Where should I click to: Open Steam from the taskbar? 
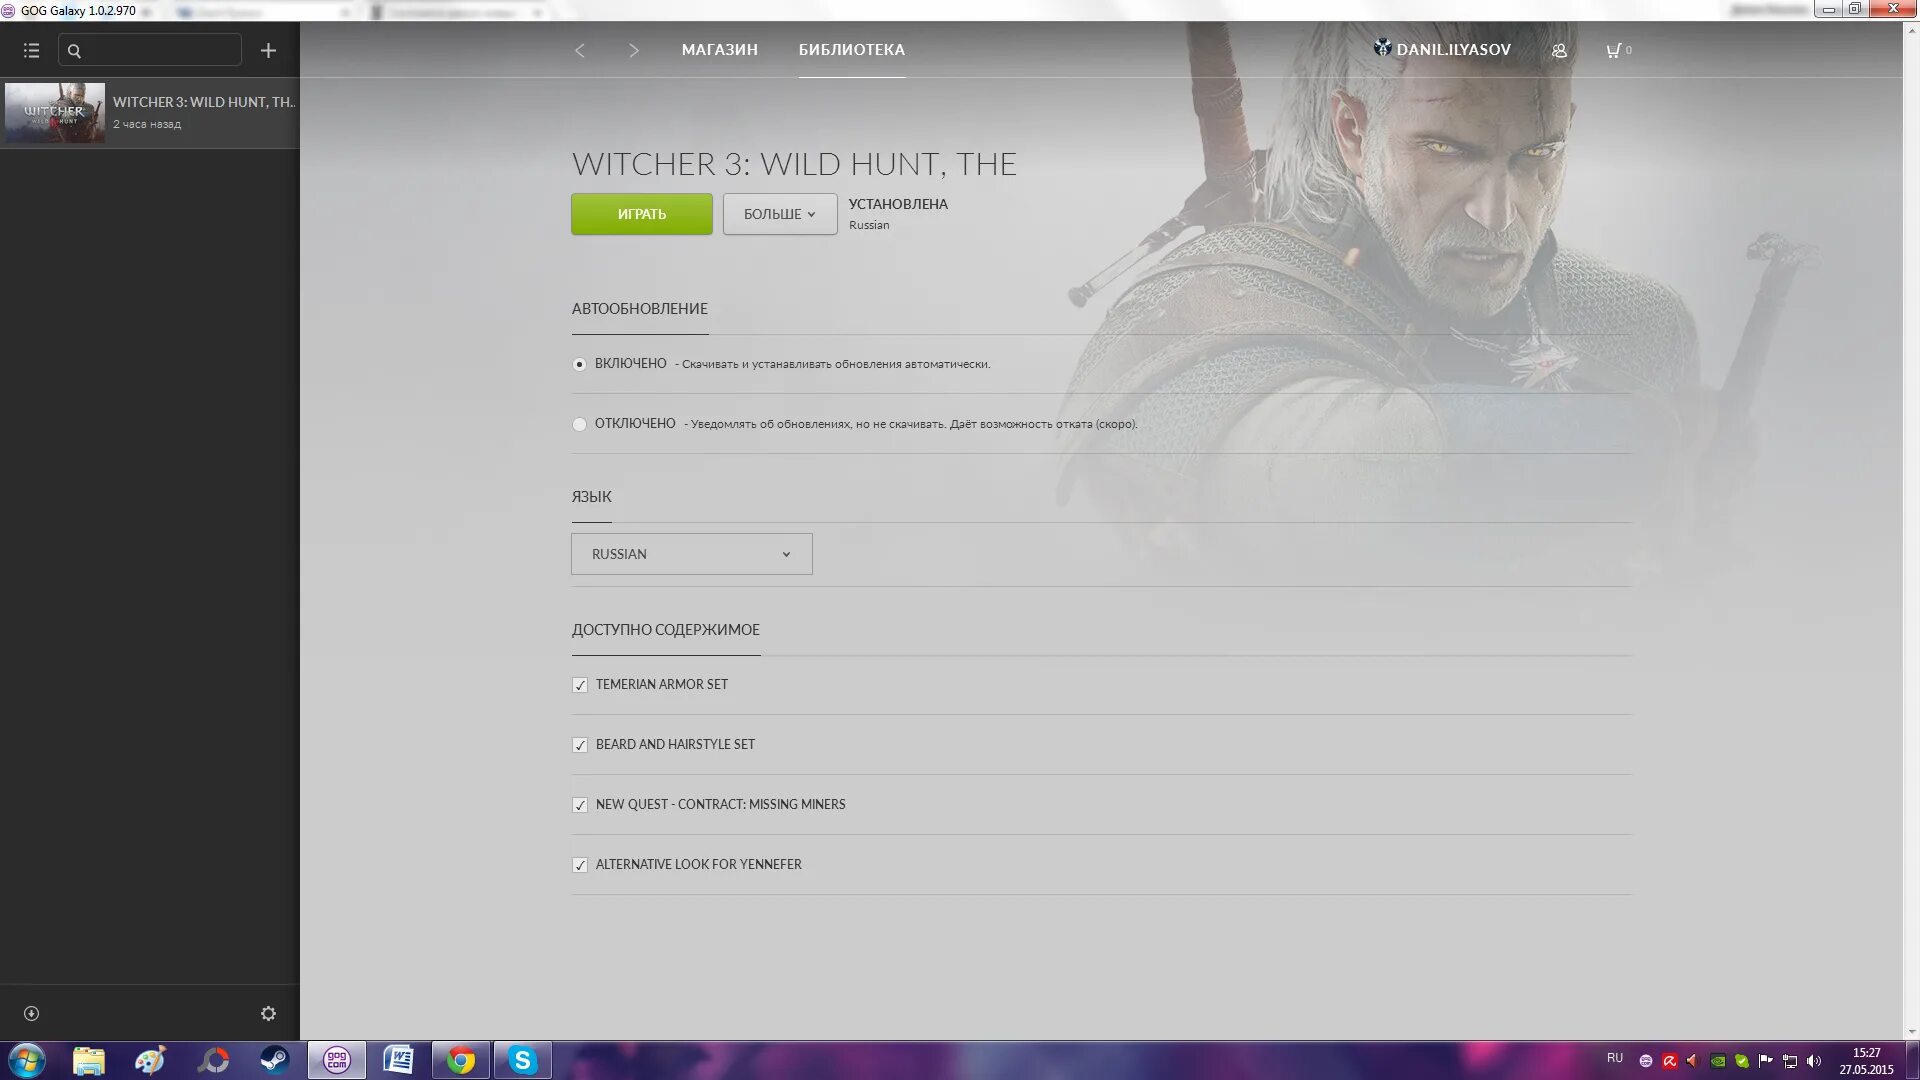(x=274, y=1060)
